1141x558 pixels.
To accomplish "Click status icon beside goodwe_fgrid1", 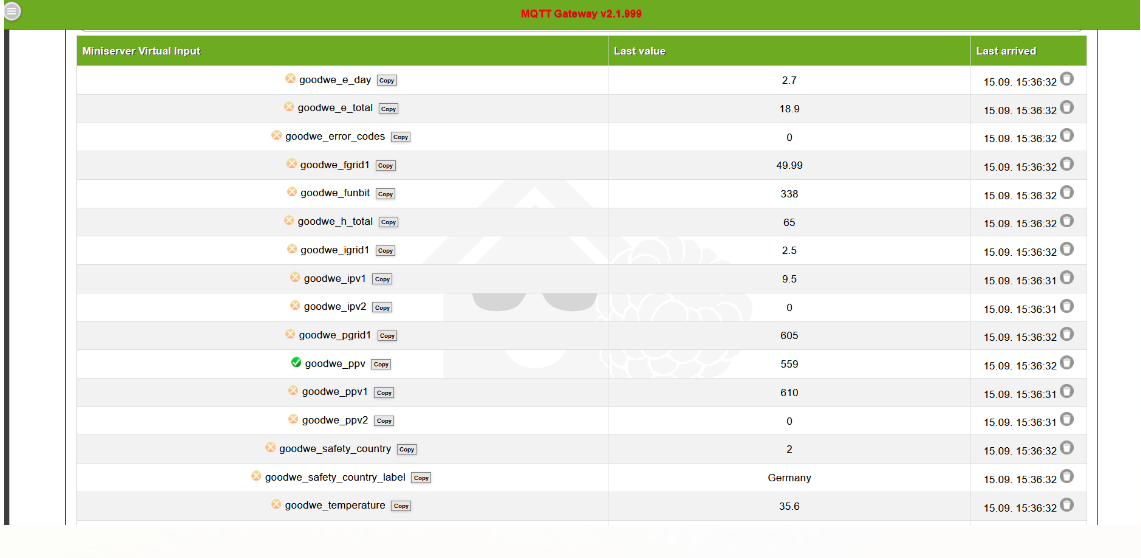I will [x=292, y=164].
